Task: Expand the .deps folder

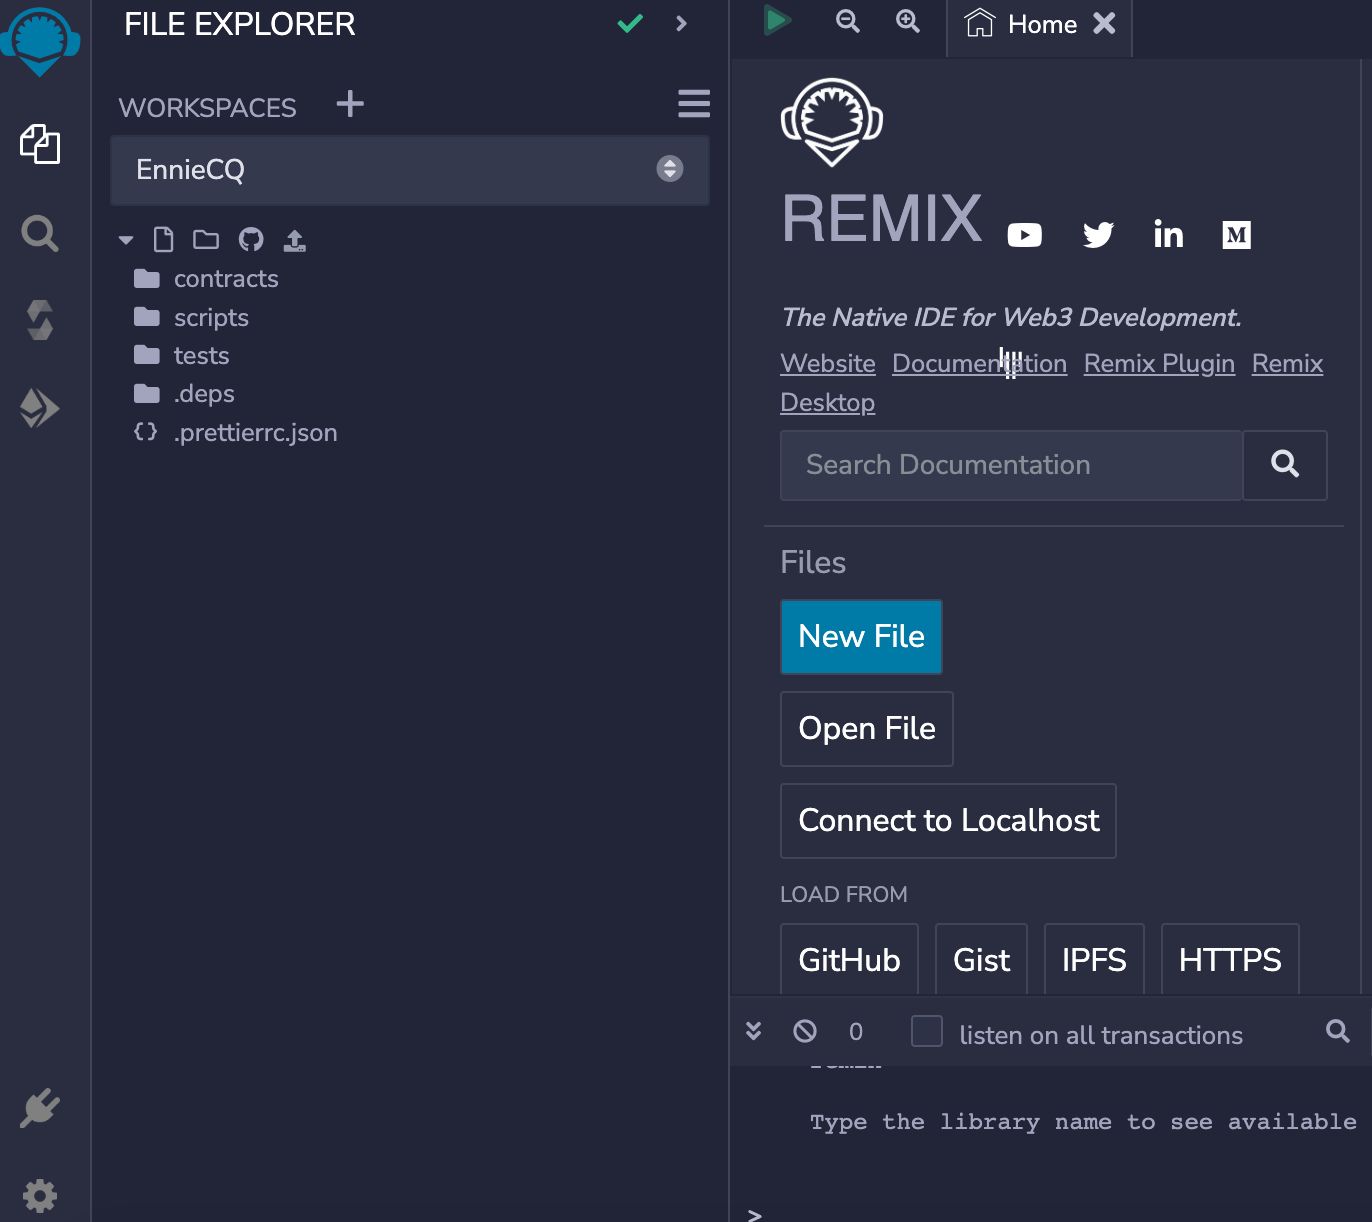Action: 184,394
